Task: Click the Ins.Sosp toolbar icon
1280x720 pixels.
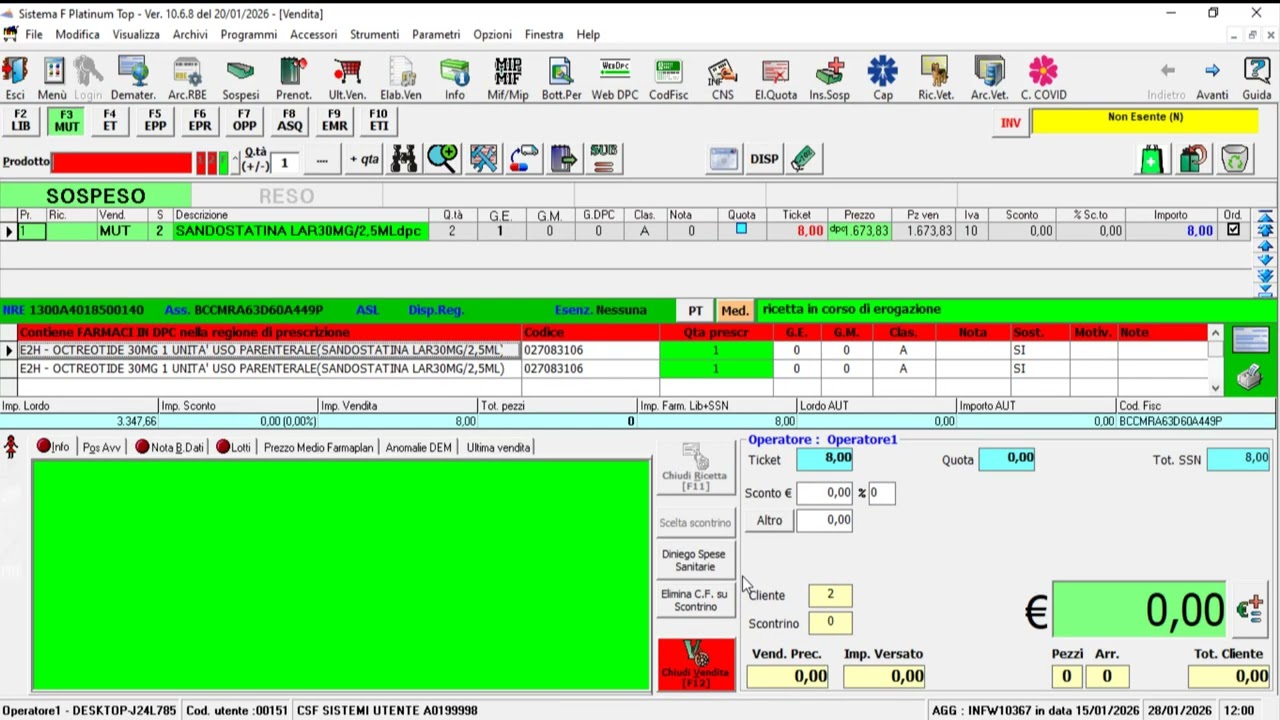Action: click(830, 79)
